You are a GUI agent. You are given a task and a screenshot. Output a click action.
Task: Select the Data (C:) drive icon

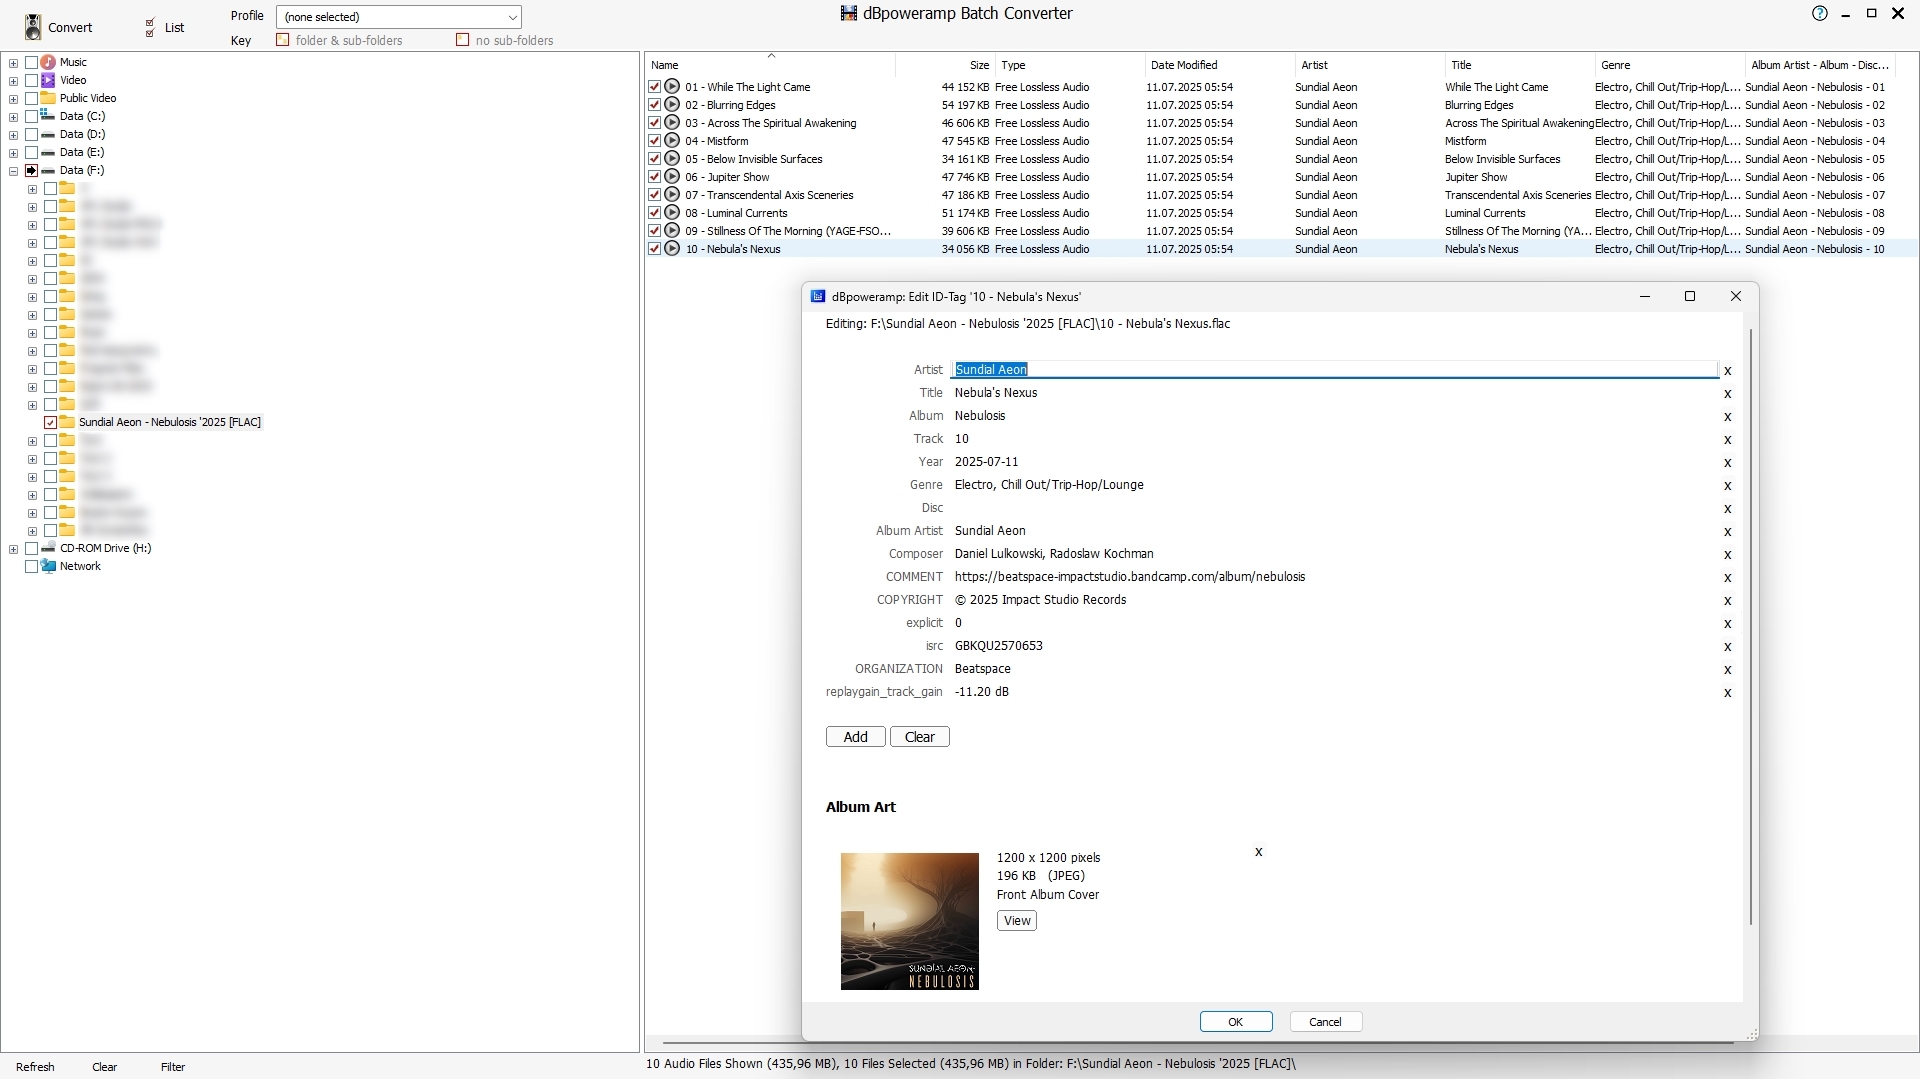coord(48,116)
